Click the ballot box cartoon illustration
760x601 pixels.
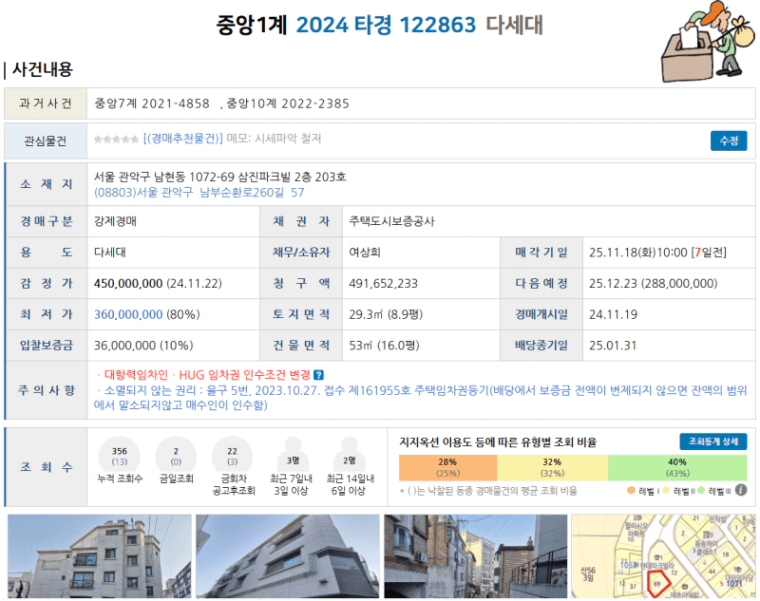(x=708, y=41)
